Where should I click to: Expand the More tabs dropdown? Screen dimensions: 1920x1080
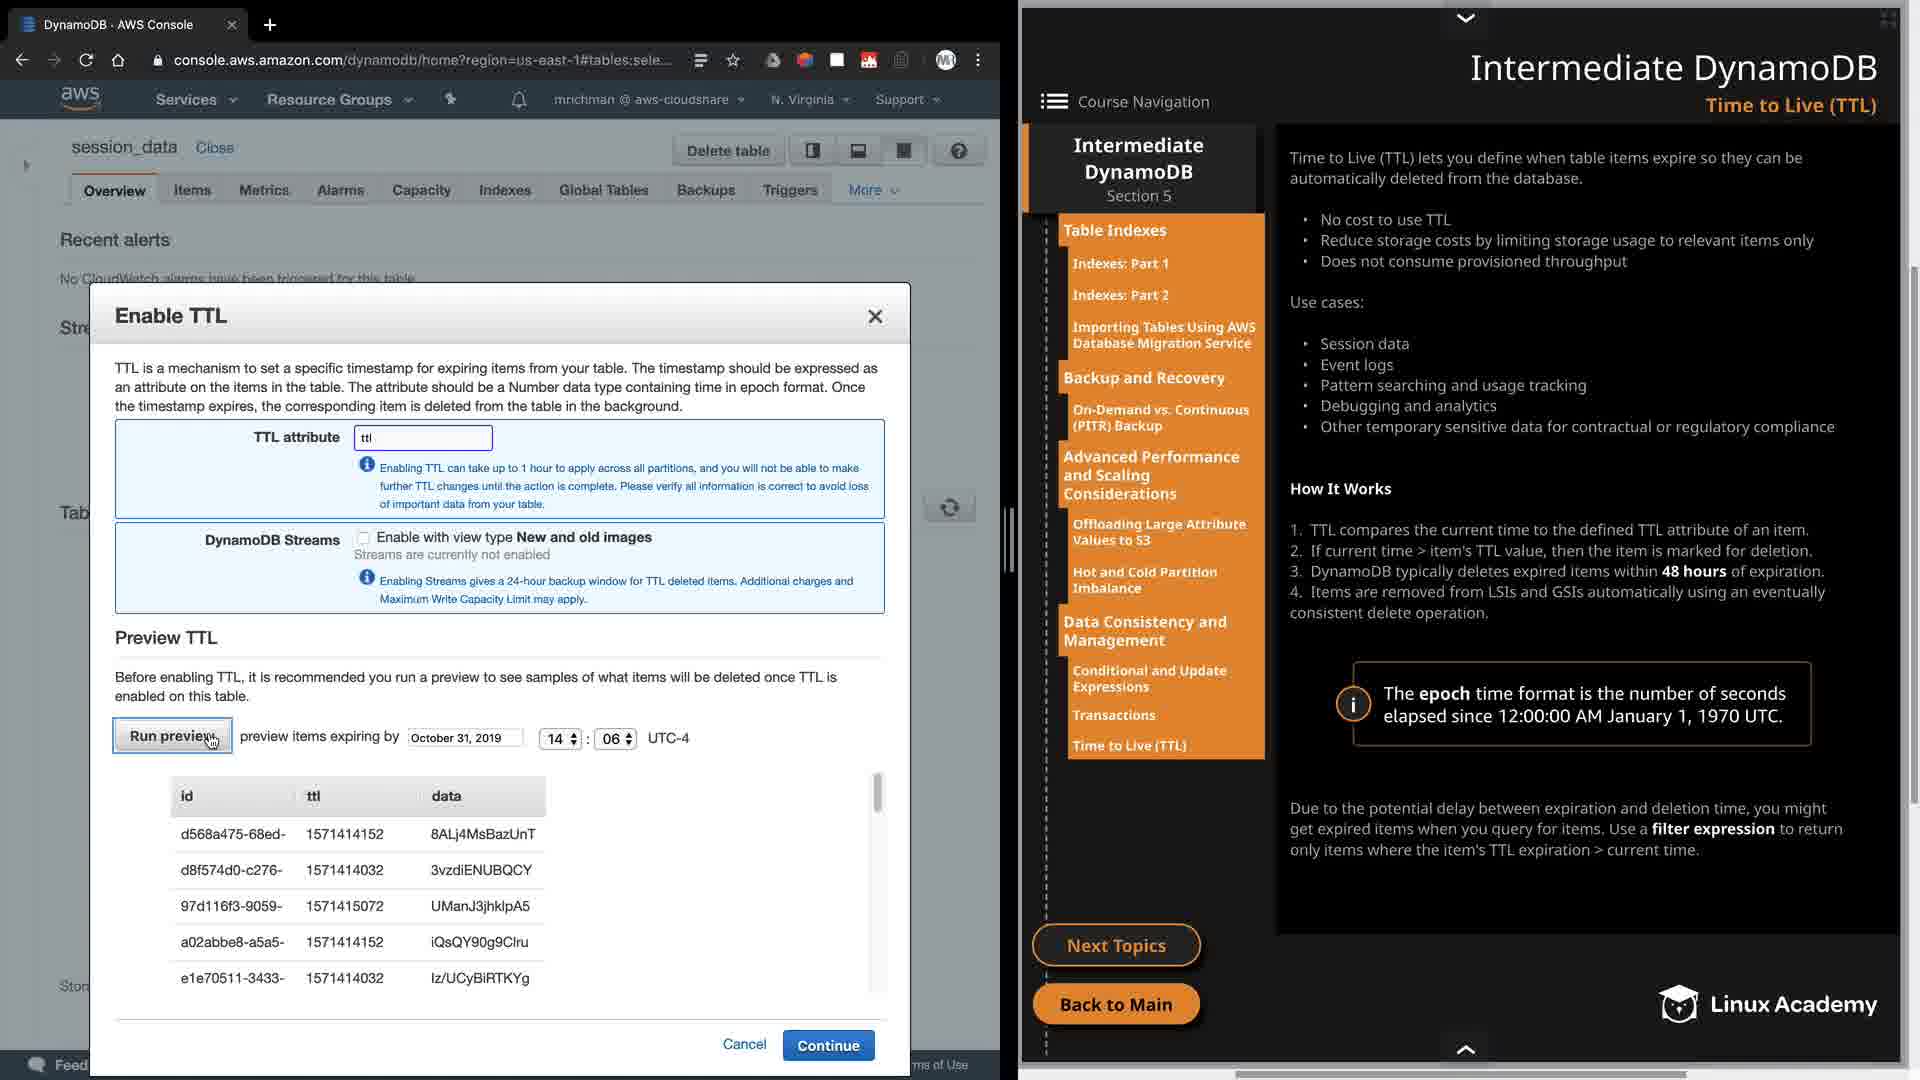[x=873, y=190]
